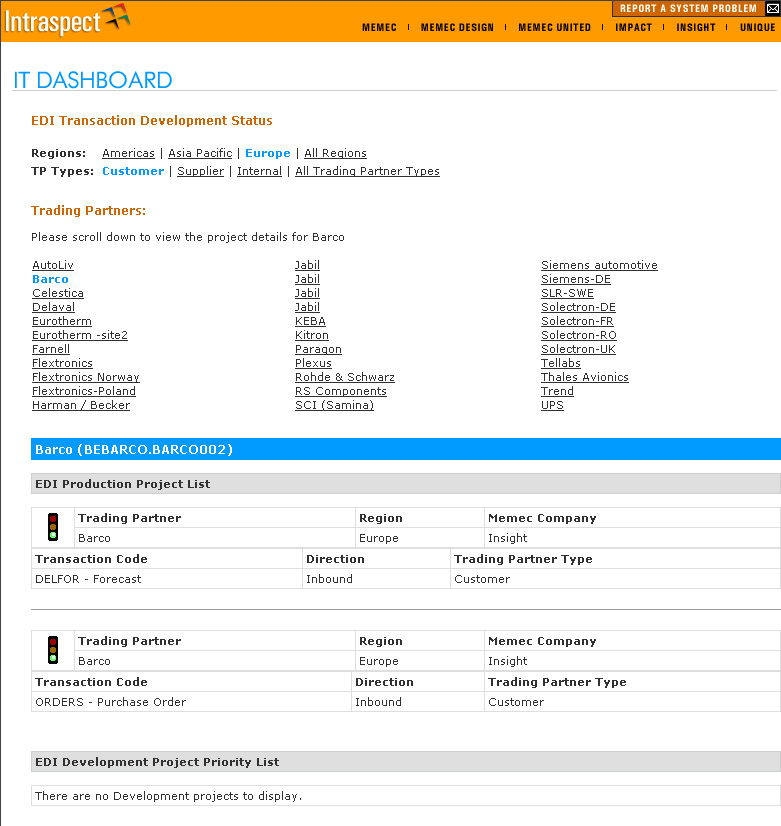The height and width of the screenshot is (826, 781).
Task: Open Report a System Problem
Action: click(x=688, y=8)
